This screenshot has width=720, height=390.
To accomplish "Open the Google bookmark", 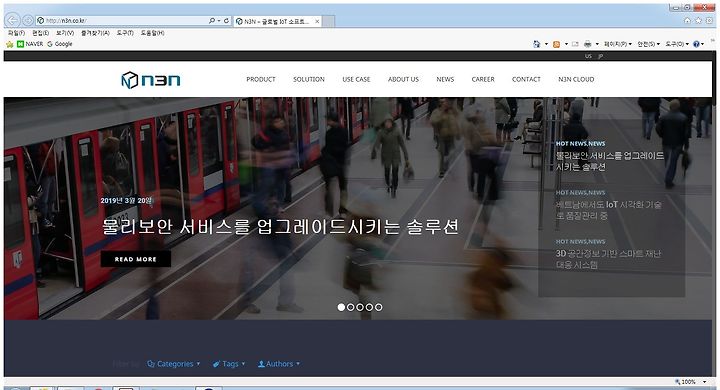I will (x=60, y=44).
